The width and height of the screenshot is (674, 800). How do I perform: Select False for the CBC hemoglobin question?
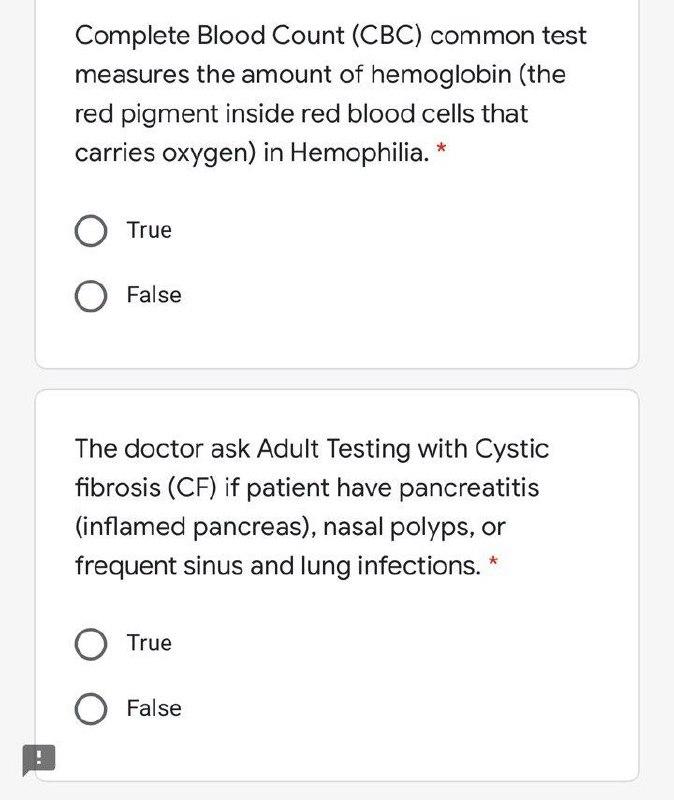[91, 295]
